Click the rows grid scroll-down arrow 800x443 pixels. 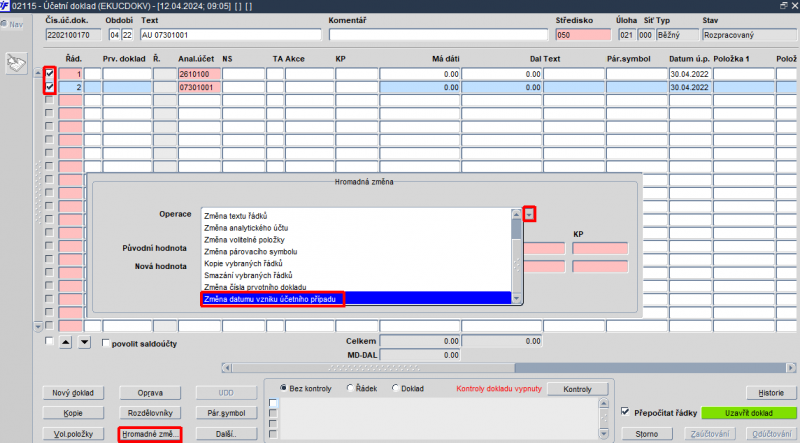(38, 326)
